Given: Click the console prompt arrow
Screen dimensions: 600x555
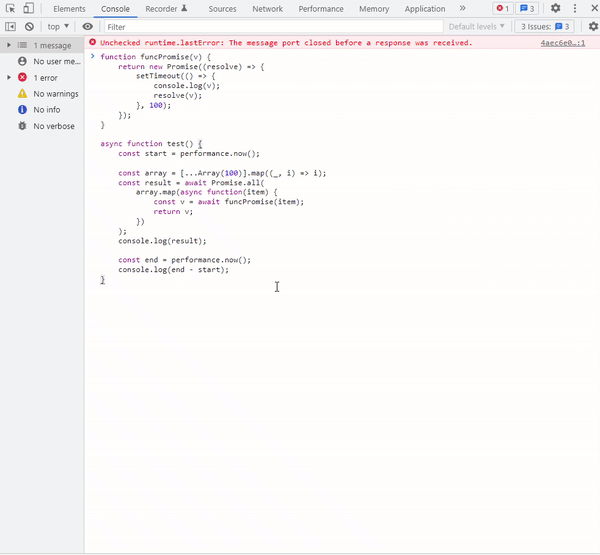Looking at the screenshot, I should 93,56.
